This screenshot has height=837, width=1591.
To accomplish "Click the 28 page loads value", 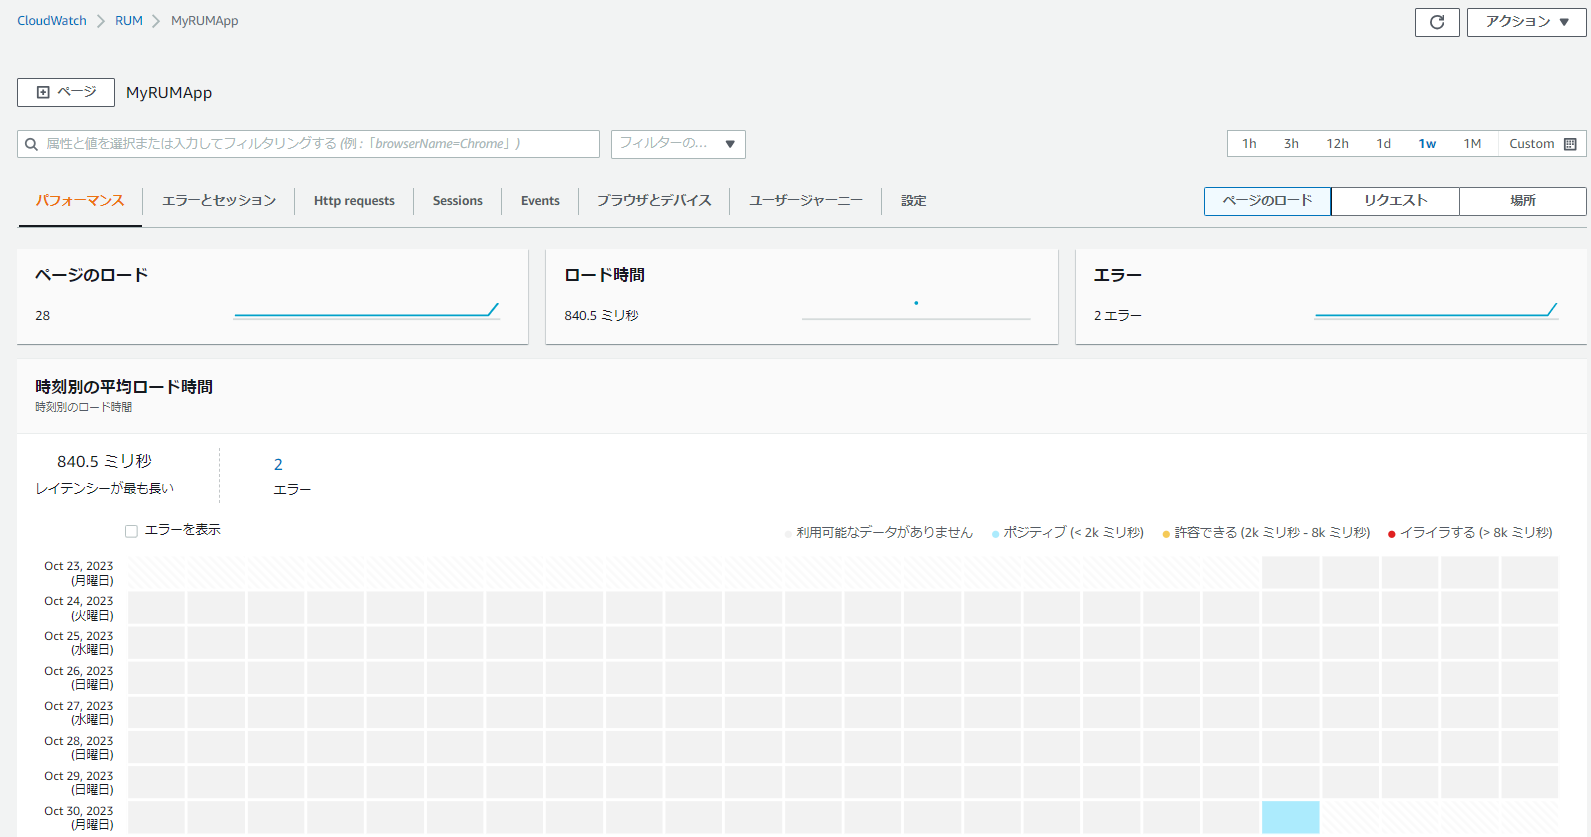I will coord(42,315).
